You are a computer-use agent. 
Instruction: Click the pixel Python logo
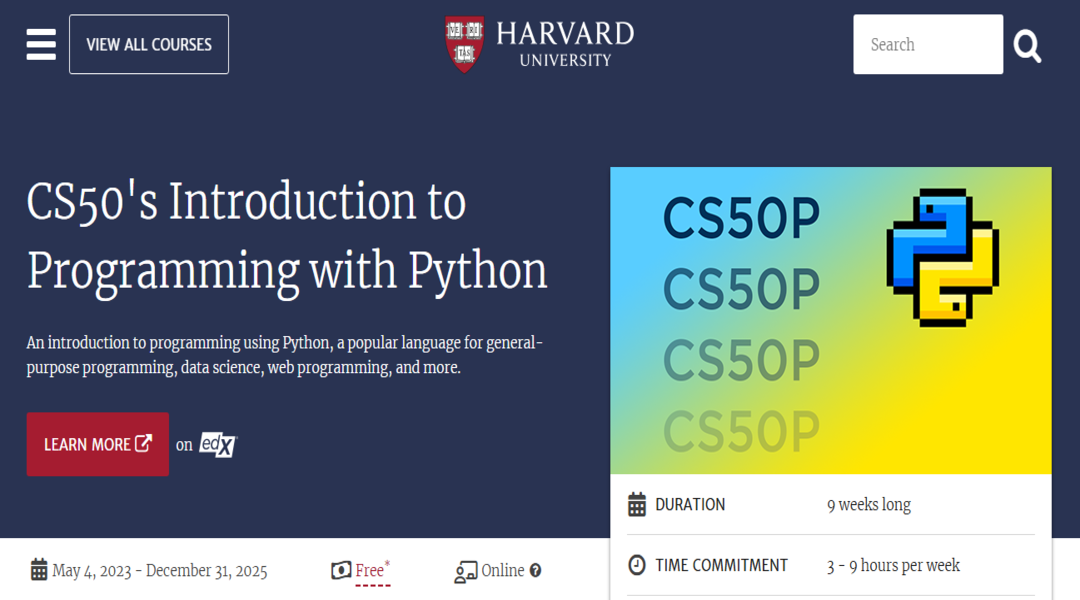point(942,258)
